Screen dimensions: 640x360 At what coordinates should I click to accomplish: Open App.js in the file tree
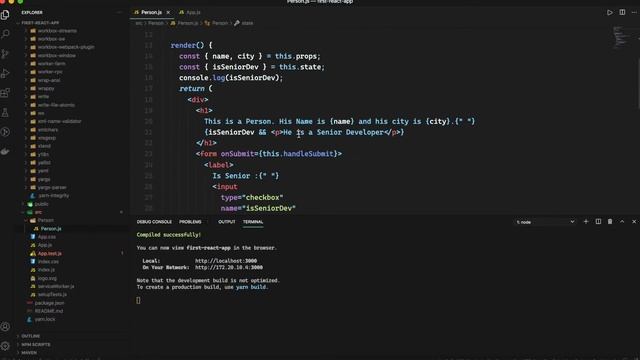[45, 245]
